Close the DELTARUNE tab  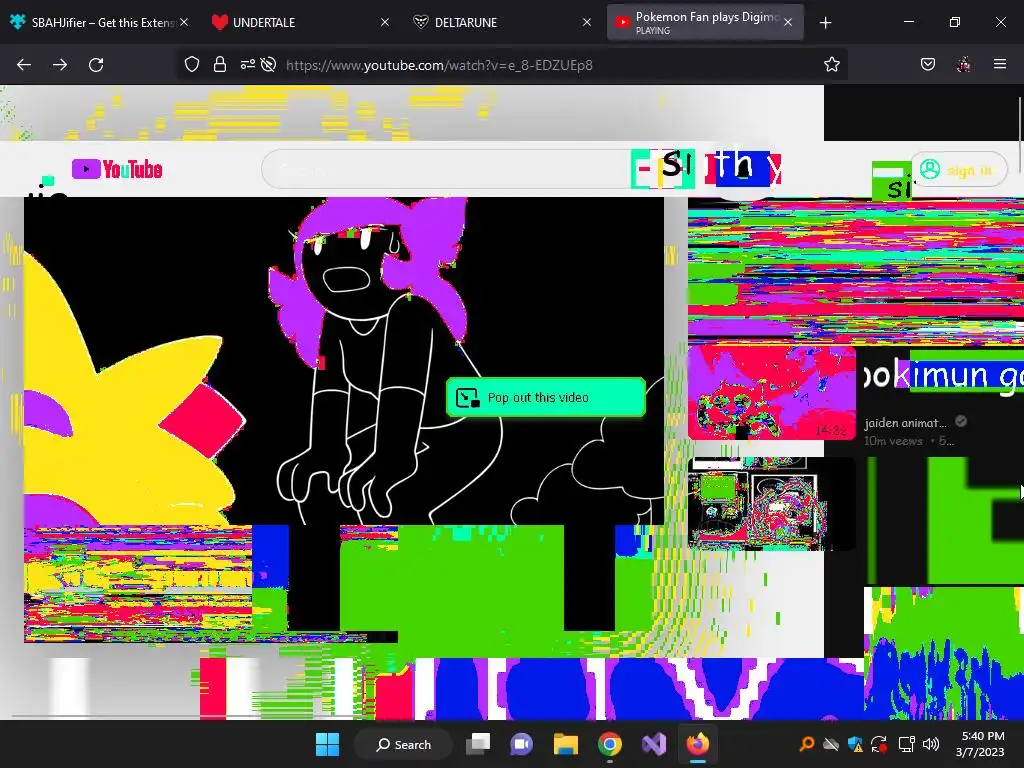(586, 22)
